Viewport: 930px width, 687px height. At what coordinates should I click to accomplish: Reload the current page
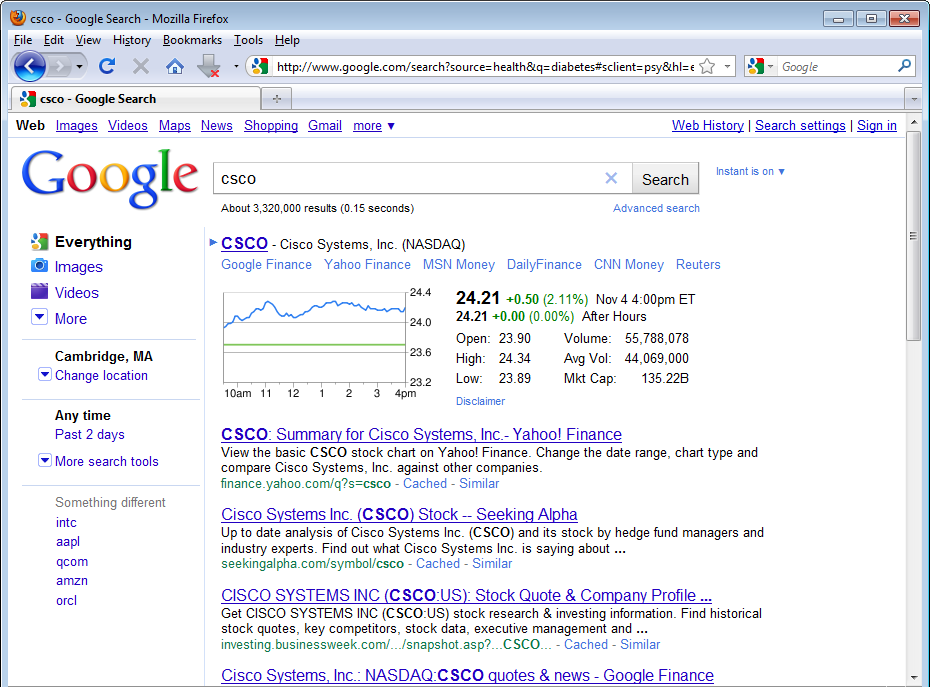pyautogui.click(x=107, y=66)
